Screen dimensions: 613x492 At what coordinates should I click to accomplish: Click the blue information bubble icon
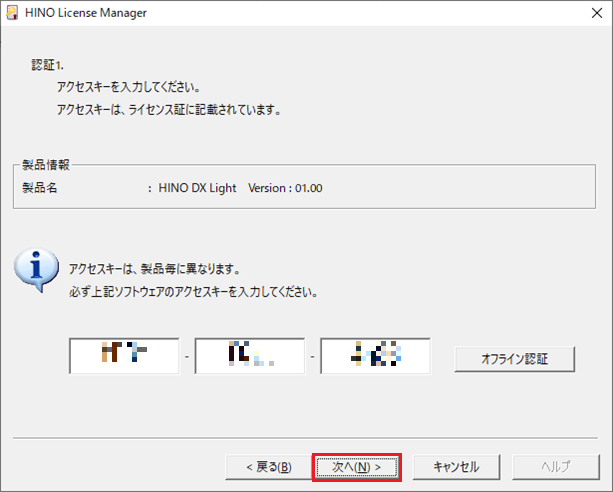[36, 269]
